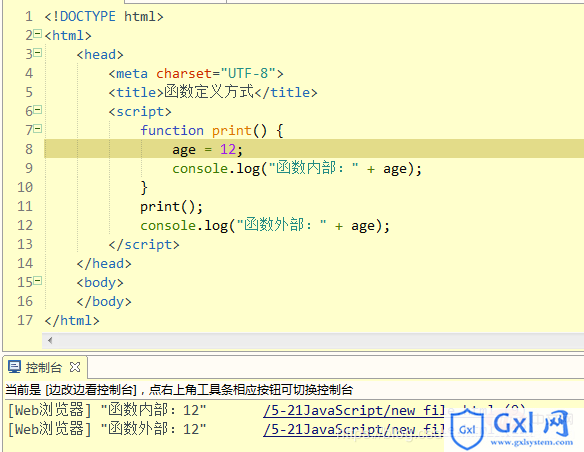Click the DOCTYPE html declaration on line 1

(104, 16)
